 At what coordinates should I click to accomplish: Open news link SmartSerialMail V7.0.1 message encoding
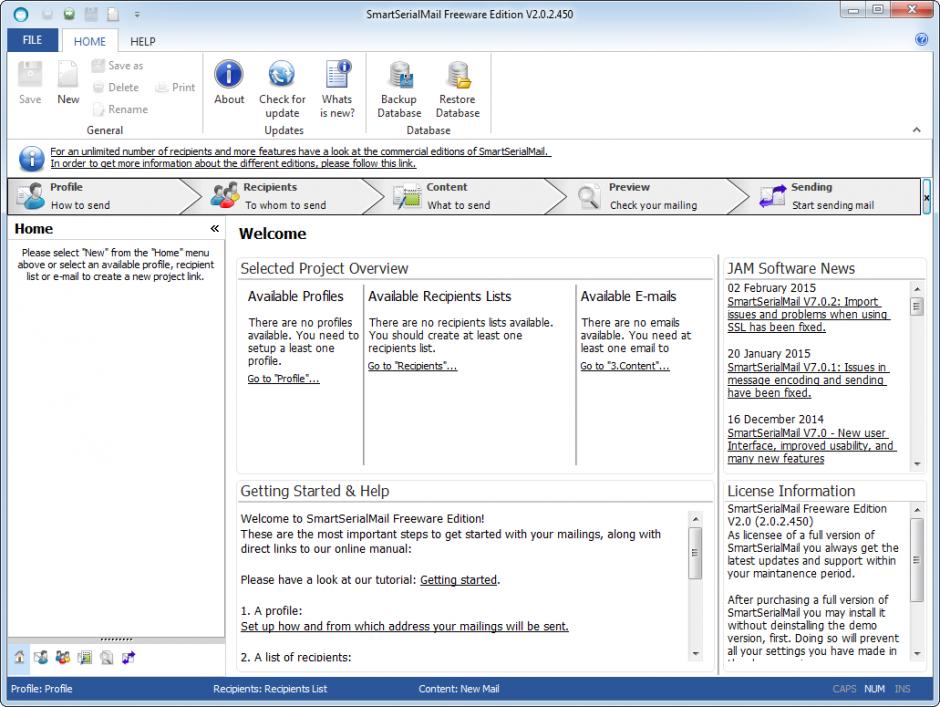pos(807,380)
